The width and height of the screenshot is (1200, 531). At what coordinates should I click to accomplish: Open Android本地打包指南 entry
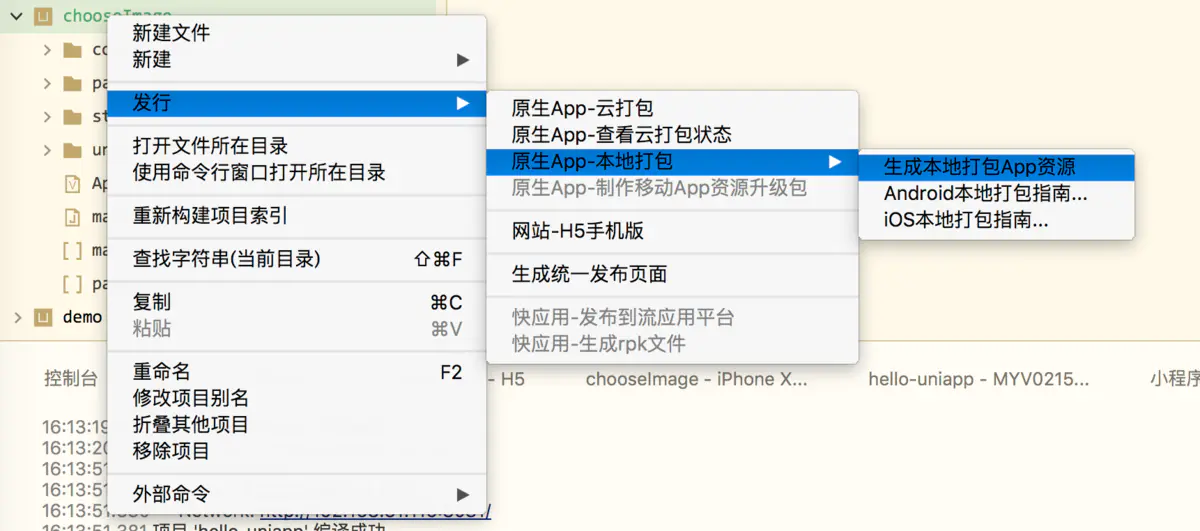996,194
